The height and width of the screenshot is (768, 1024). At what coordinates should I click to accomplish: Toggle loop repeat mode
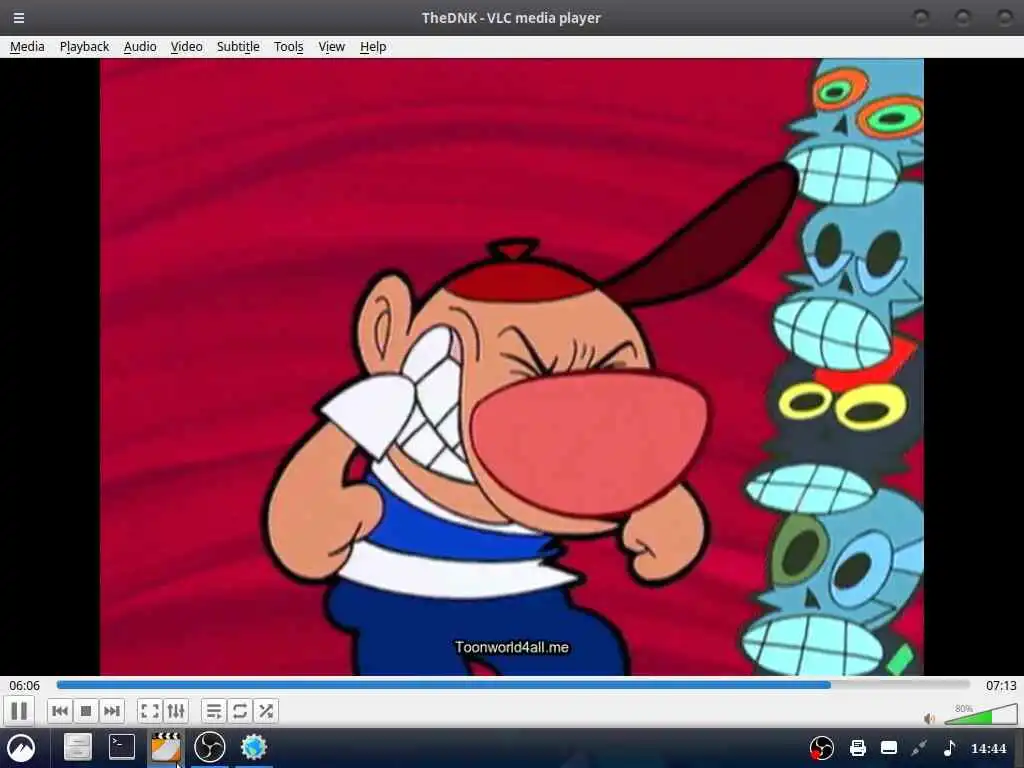pos(240,711)
